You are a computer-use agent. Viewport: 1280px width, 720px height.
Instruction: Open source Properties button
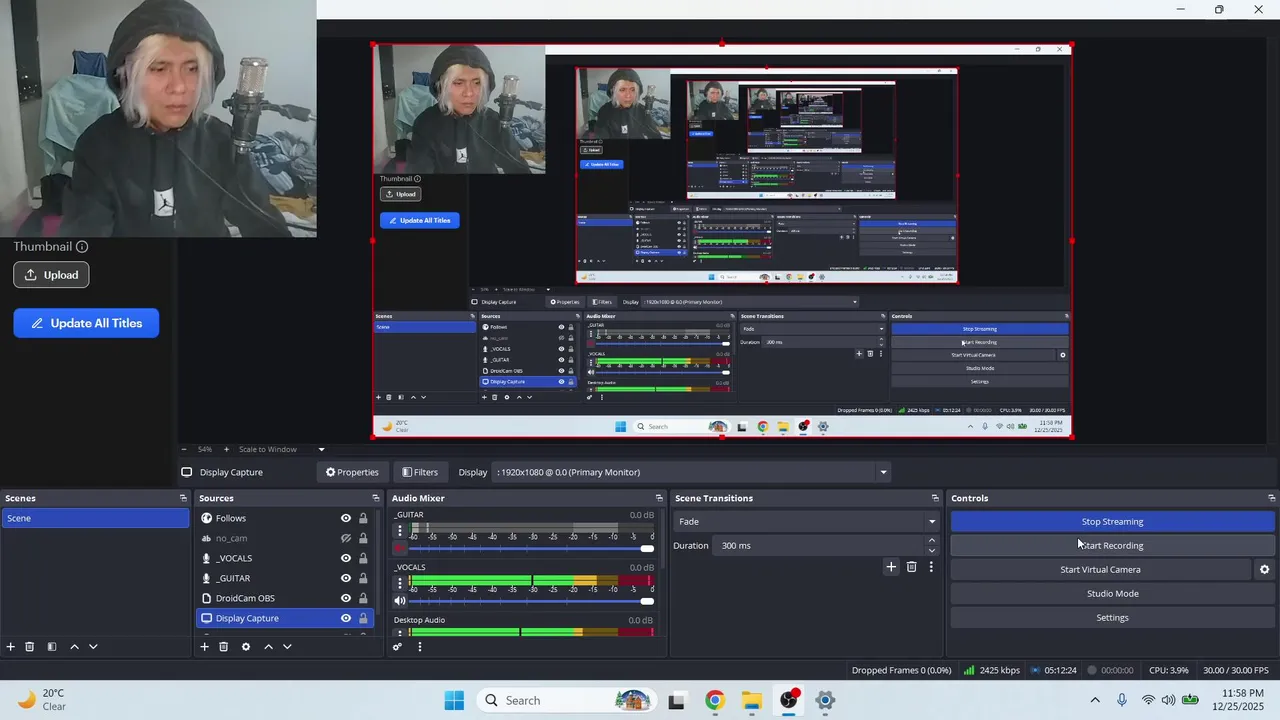click(352, 472)
